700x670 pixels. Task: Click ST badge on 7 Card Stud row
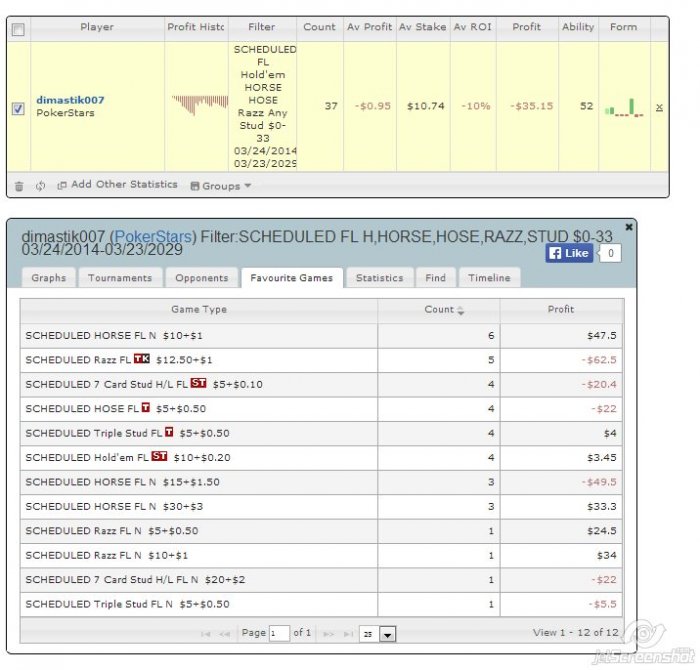198,383
